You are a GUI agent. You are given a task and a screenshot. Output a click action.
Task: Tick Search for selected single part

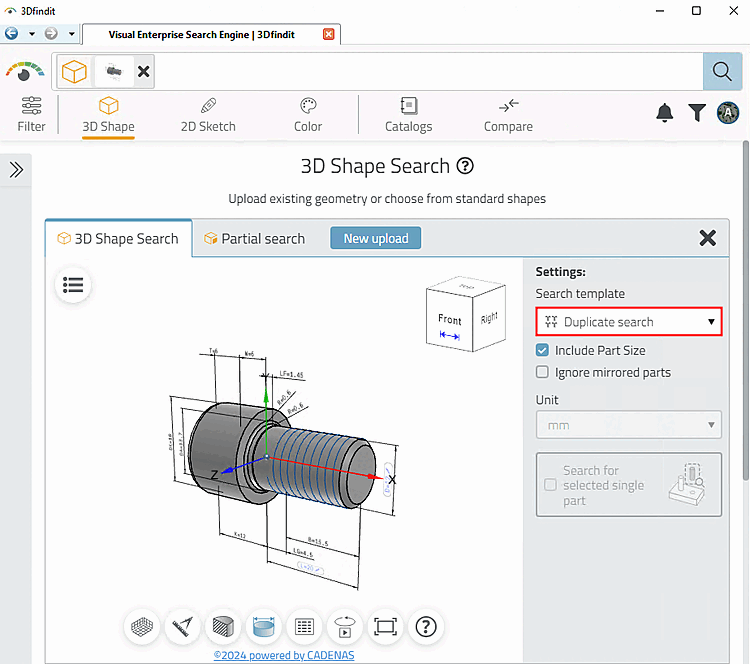tap(550, 485)
